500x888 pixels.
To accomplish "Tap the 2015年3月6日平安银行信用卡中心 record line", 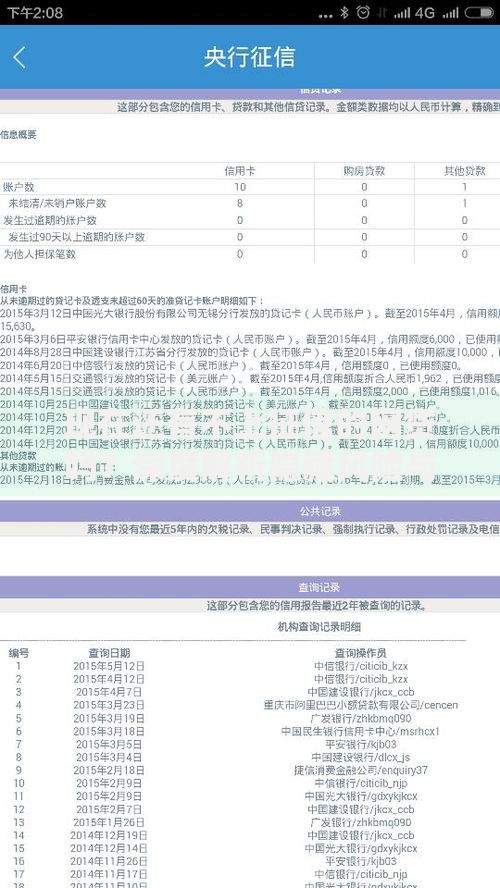I will [250, 339].
